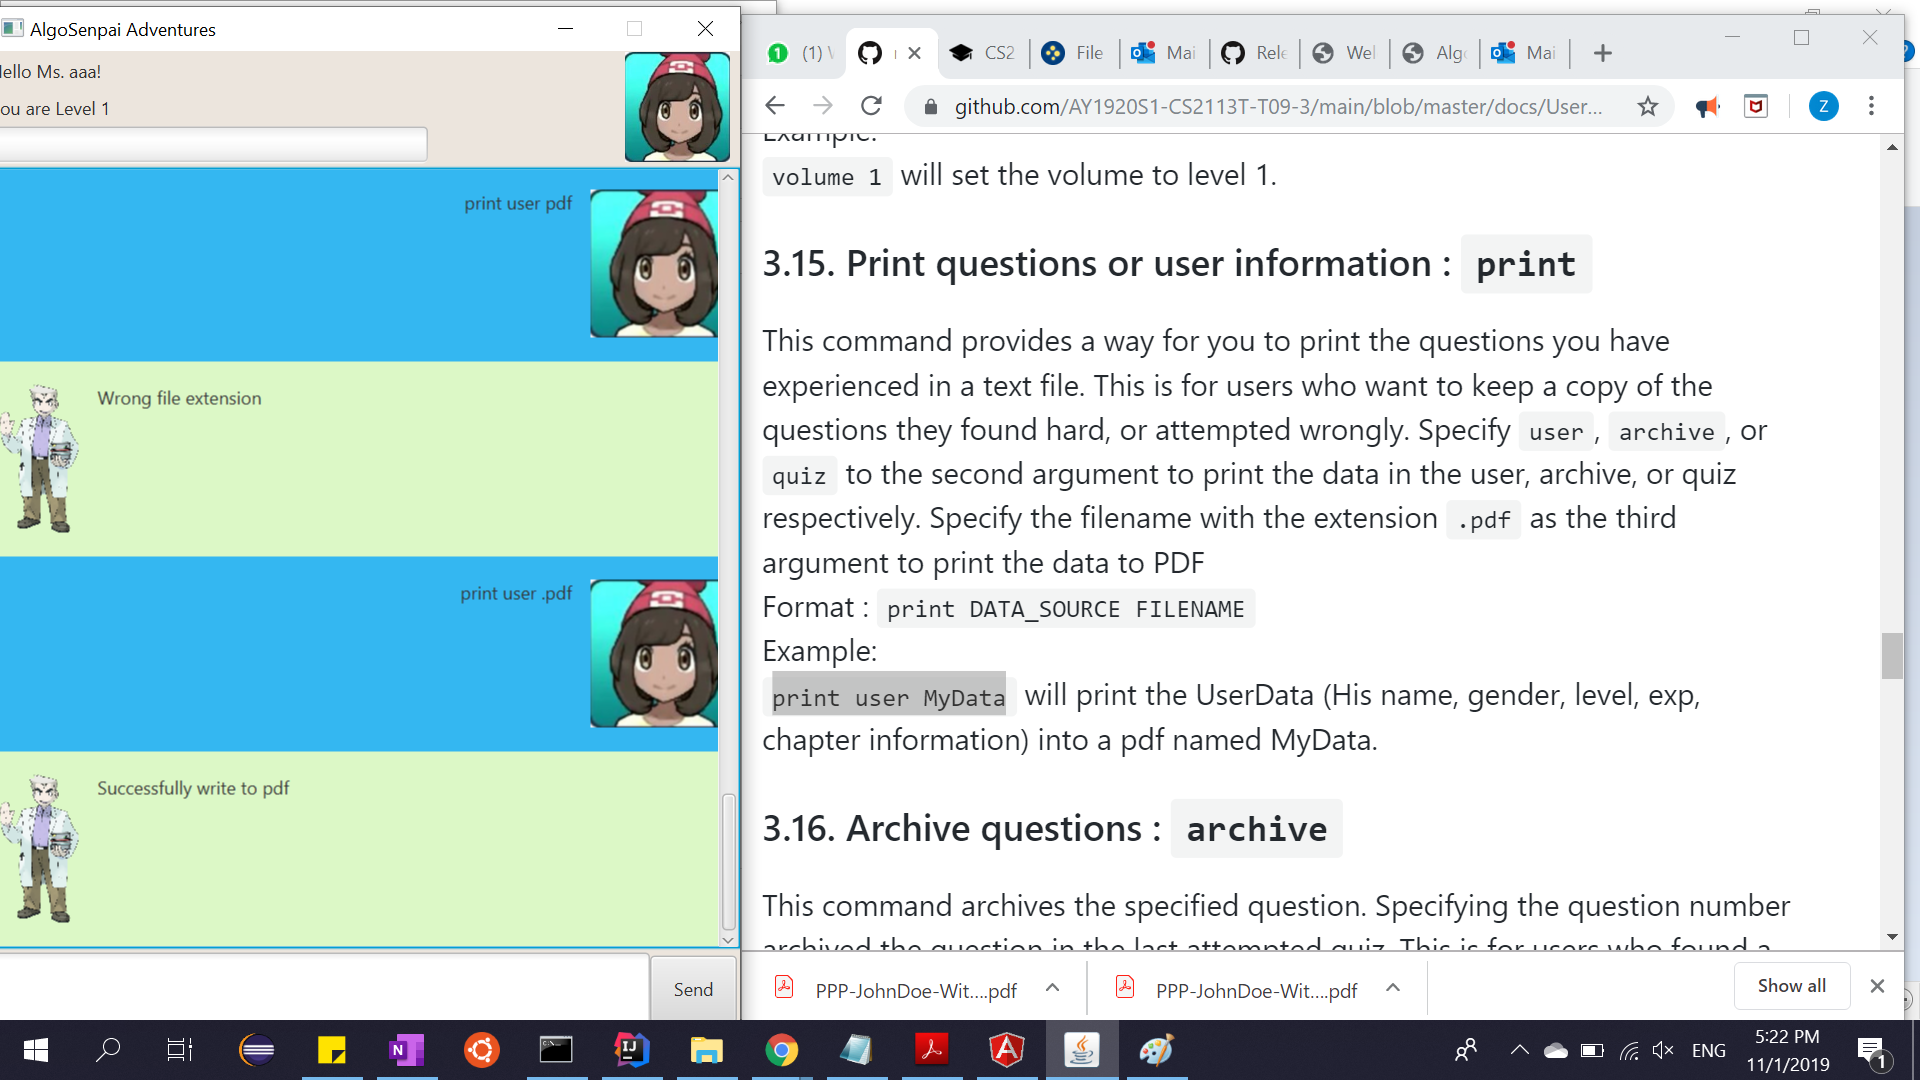Click the user avatar in AlgoSenpai header
Viewport: 1920px width, 1080px height.
click(x=677, y=107)
